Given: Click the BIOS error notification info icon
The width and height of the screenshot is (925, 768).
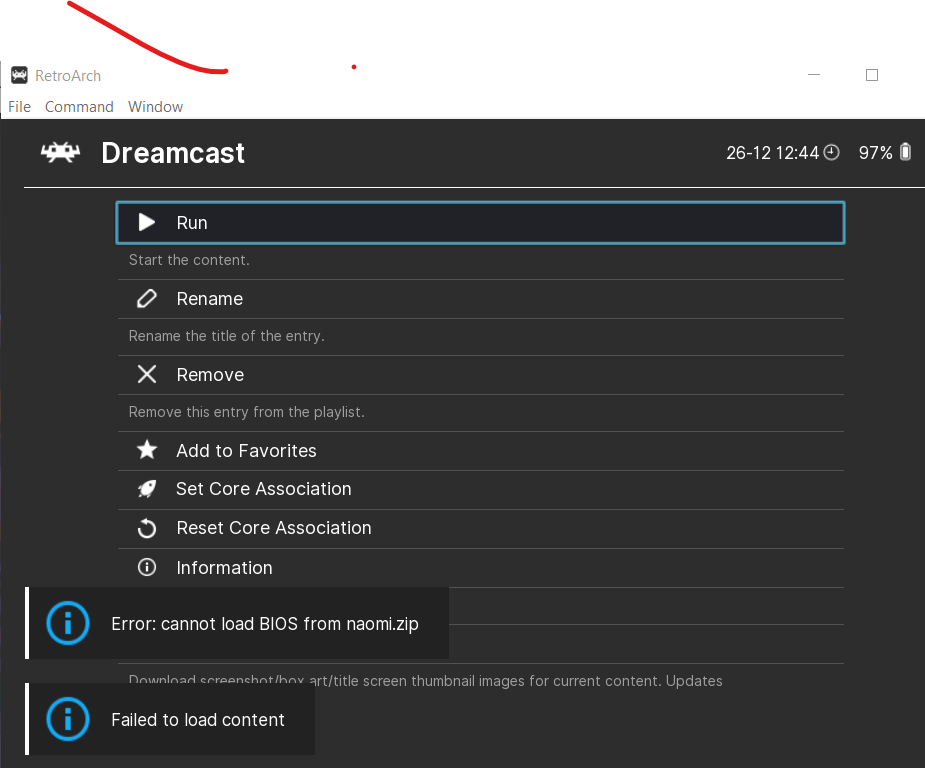Looking at the screenshot, I should point(68,623).
